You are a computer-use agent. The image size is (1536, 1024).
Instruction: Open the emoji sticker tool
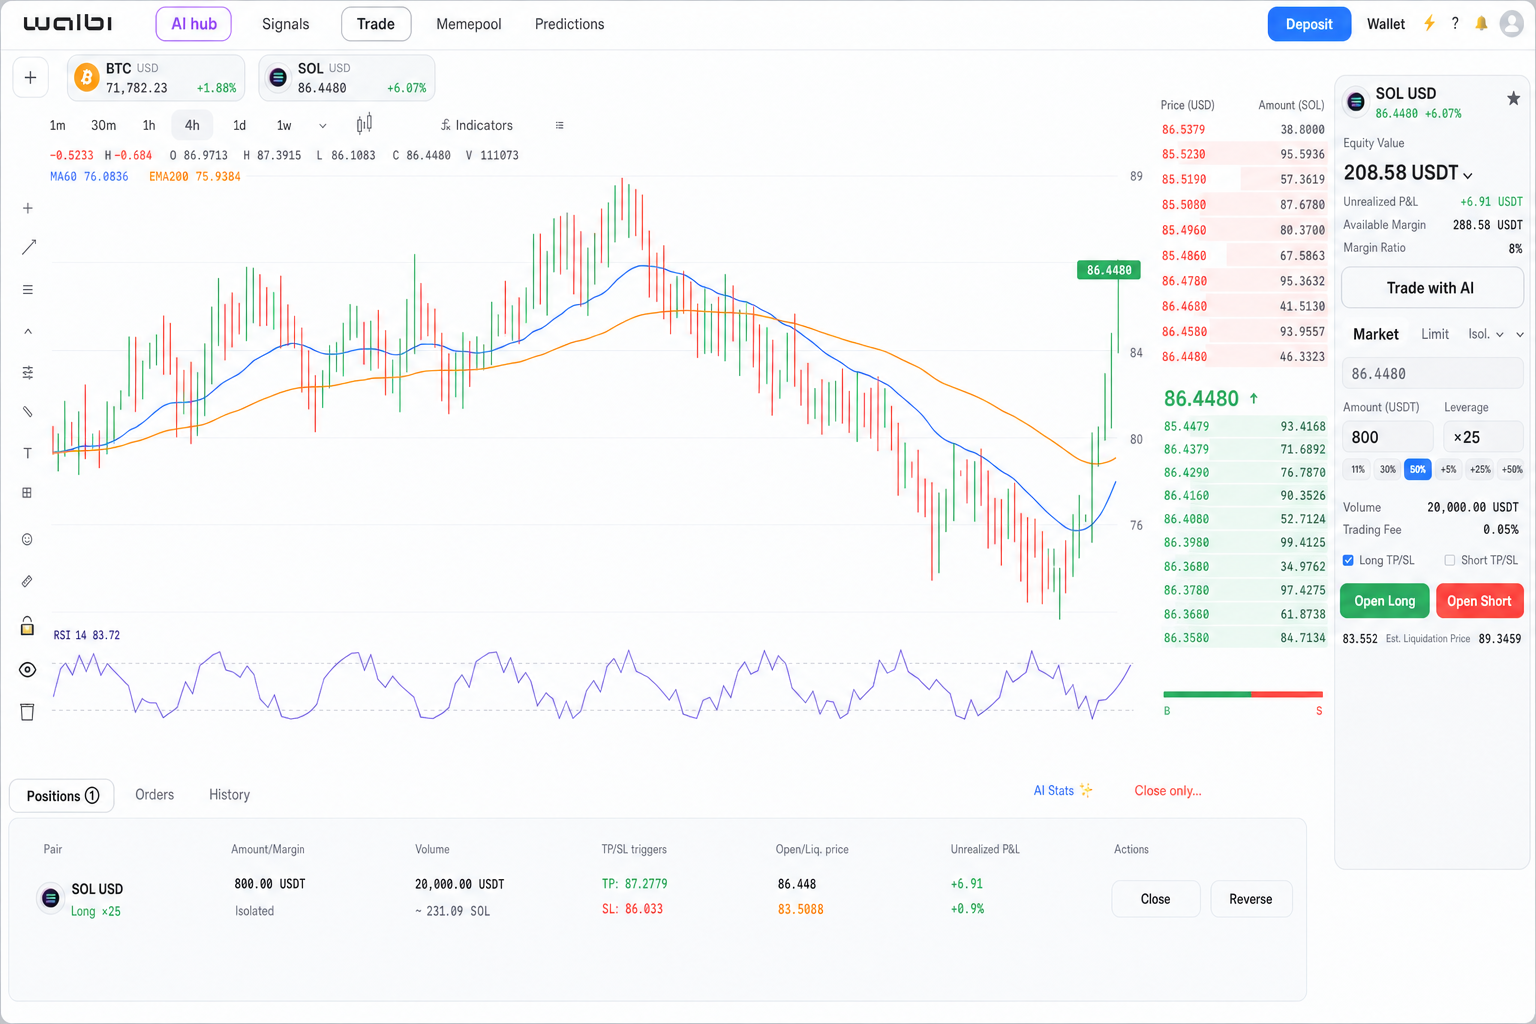pyautogui.click(x=28, y=539)
